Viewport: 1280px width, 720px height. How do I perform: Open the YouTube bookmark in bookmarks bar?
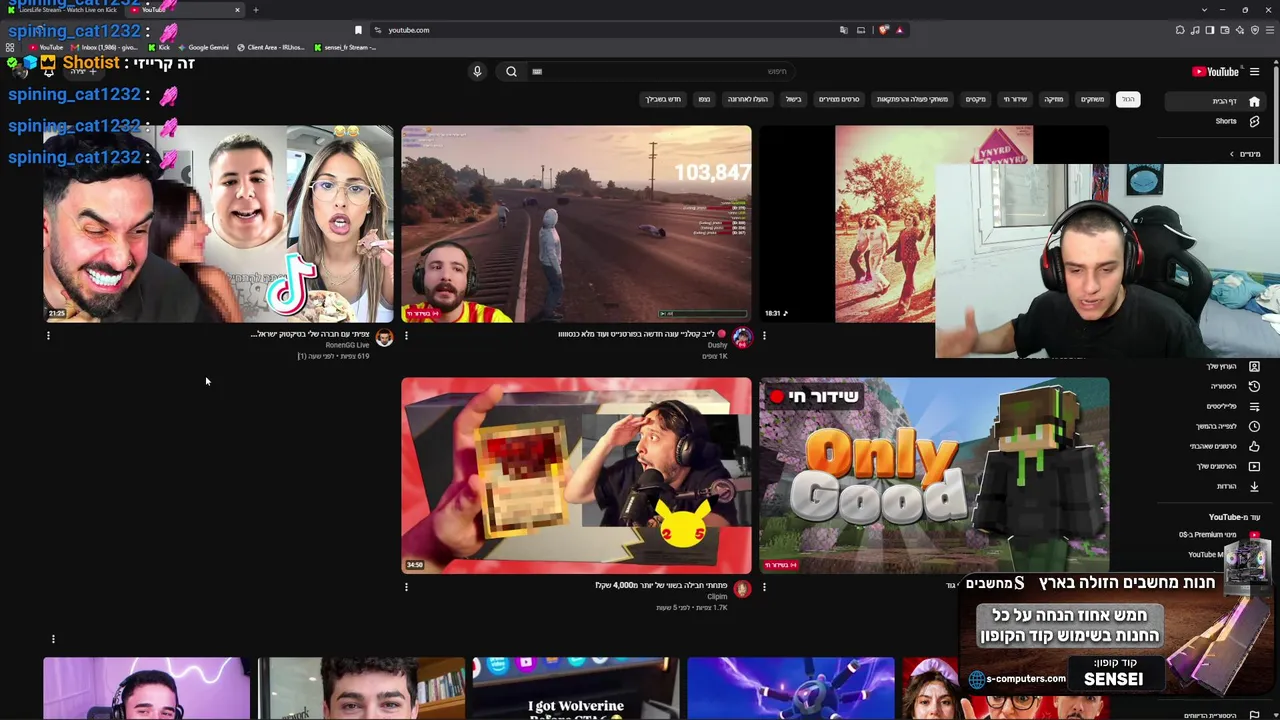coord(46,47)
